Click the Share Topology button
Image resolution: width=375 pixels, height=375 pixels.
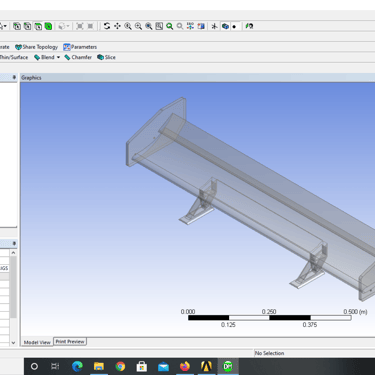(x=36, y=47)
